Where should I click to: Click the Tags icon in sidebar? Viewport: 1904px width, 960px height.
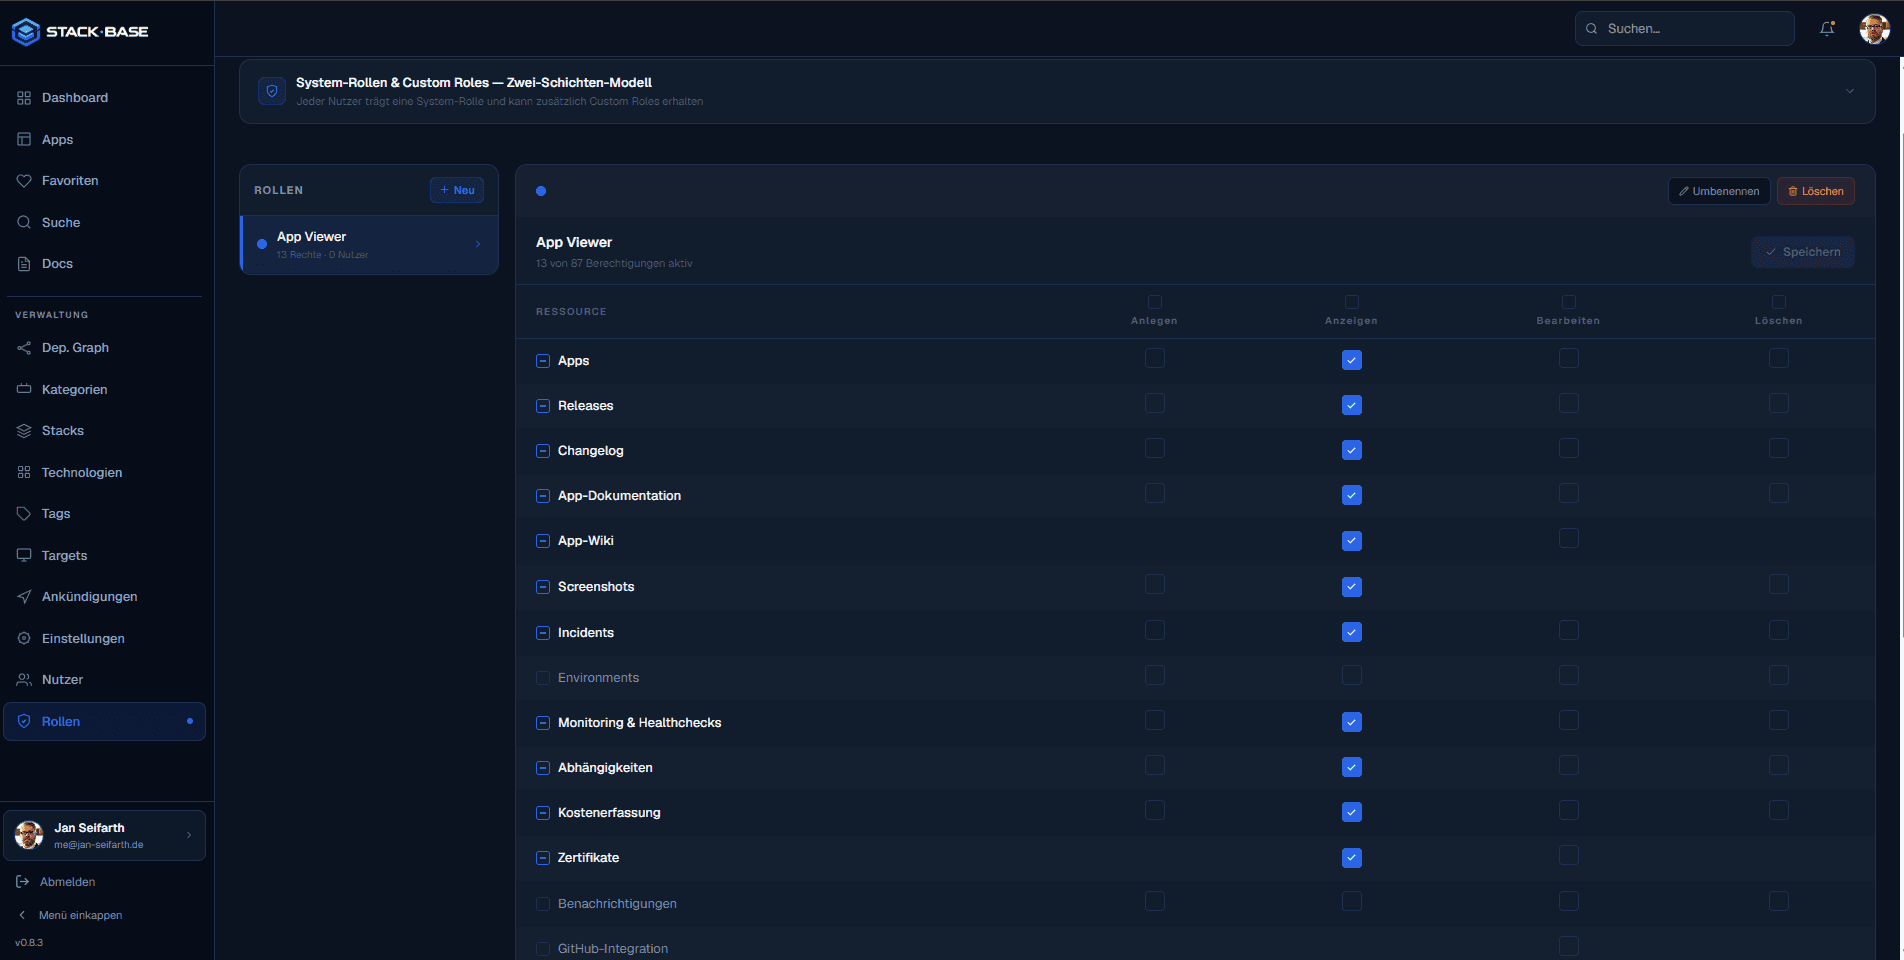point(24,514)
